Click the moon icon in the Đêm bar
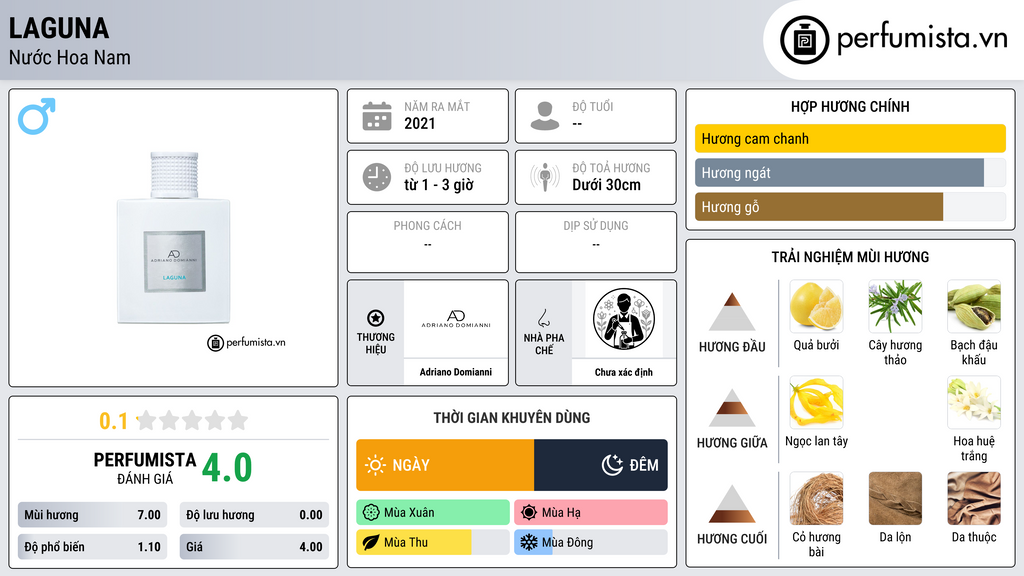Viewport: 1024px width, 576px height. pyautogui.click(x=612, y=465)
